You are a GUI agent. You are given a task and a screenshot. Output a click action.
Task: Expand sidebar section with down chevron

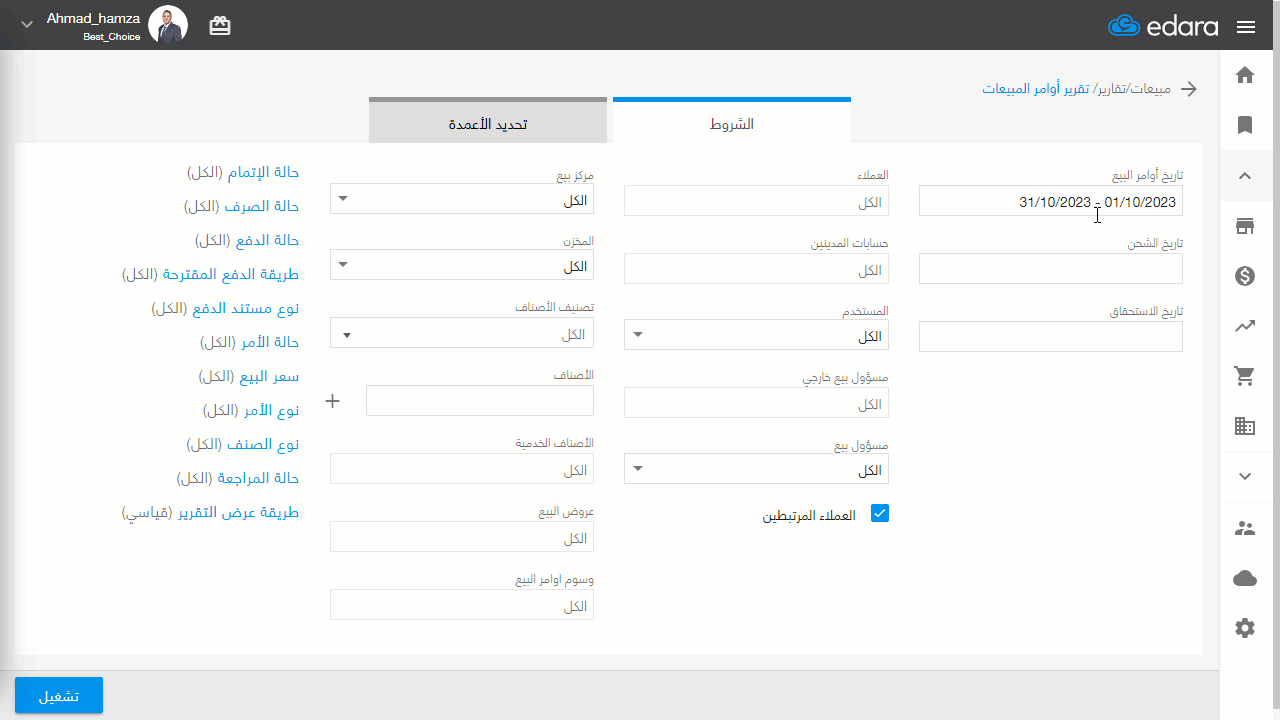(1245, 477)
